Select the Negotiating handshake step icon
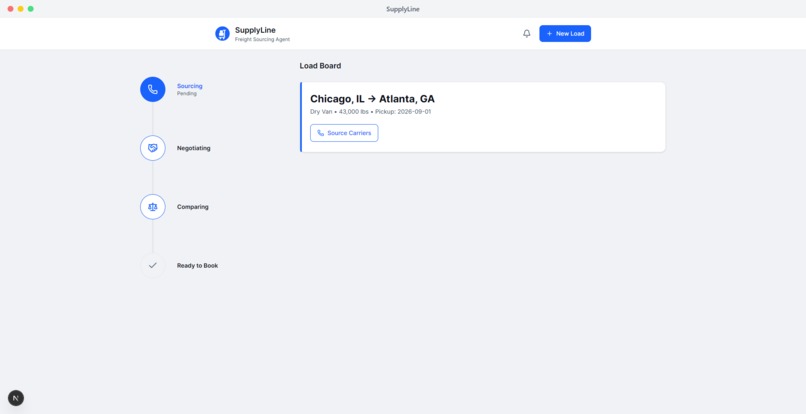The image size is (806, 414). 153,148
